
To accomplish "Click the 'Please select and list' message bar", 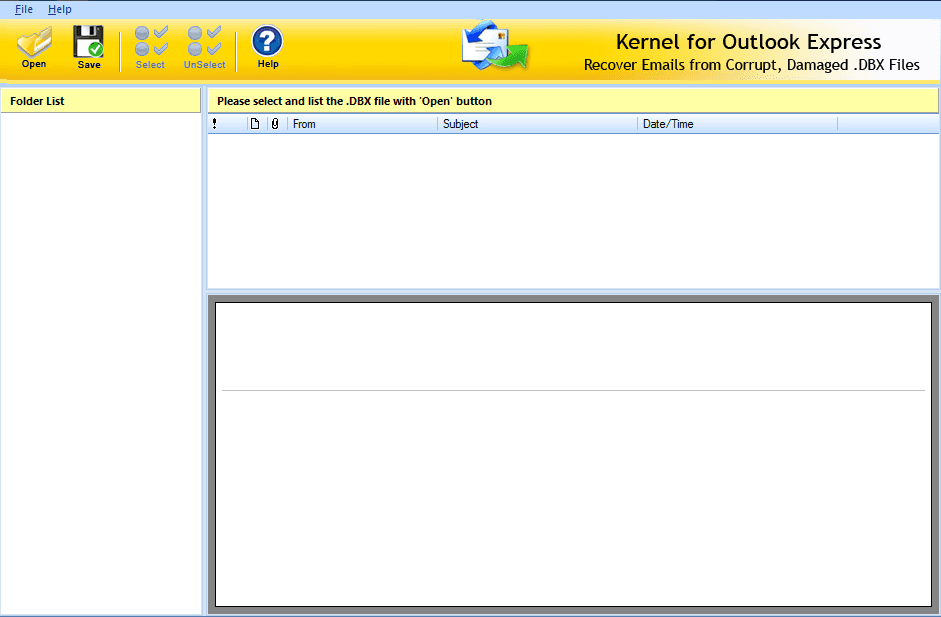I will tap(573, 101).
